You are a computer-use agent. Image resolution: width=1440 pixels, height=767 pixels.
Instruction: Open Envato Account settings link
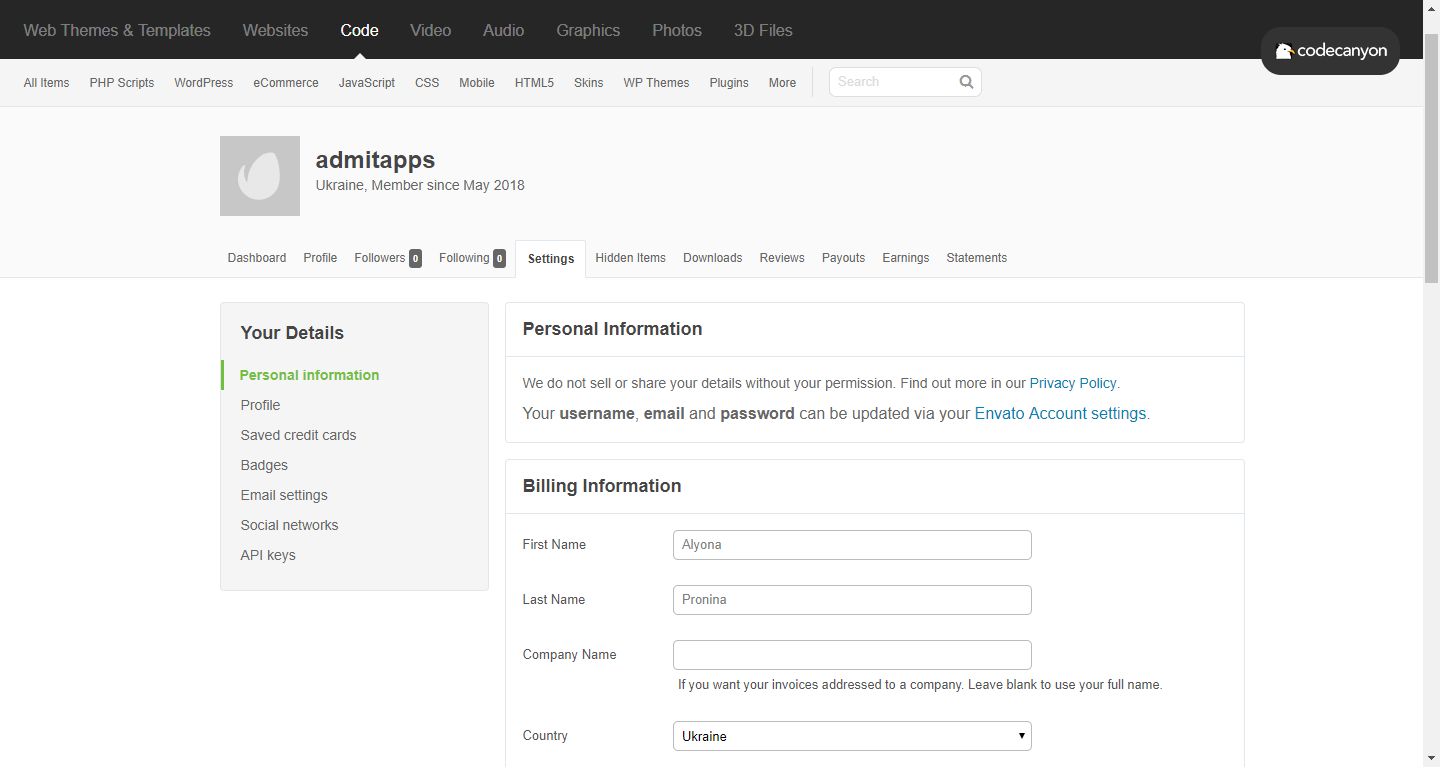coord(1060,413)
